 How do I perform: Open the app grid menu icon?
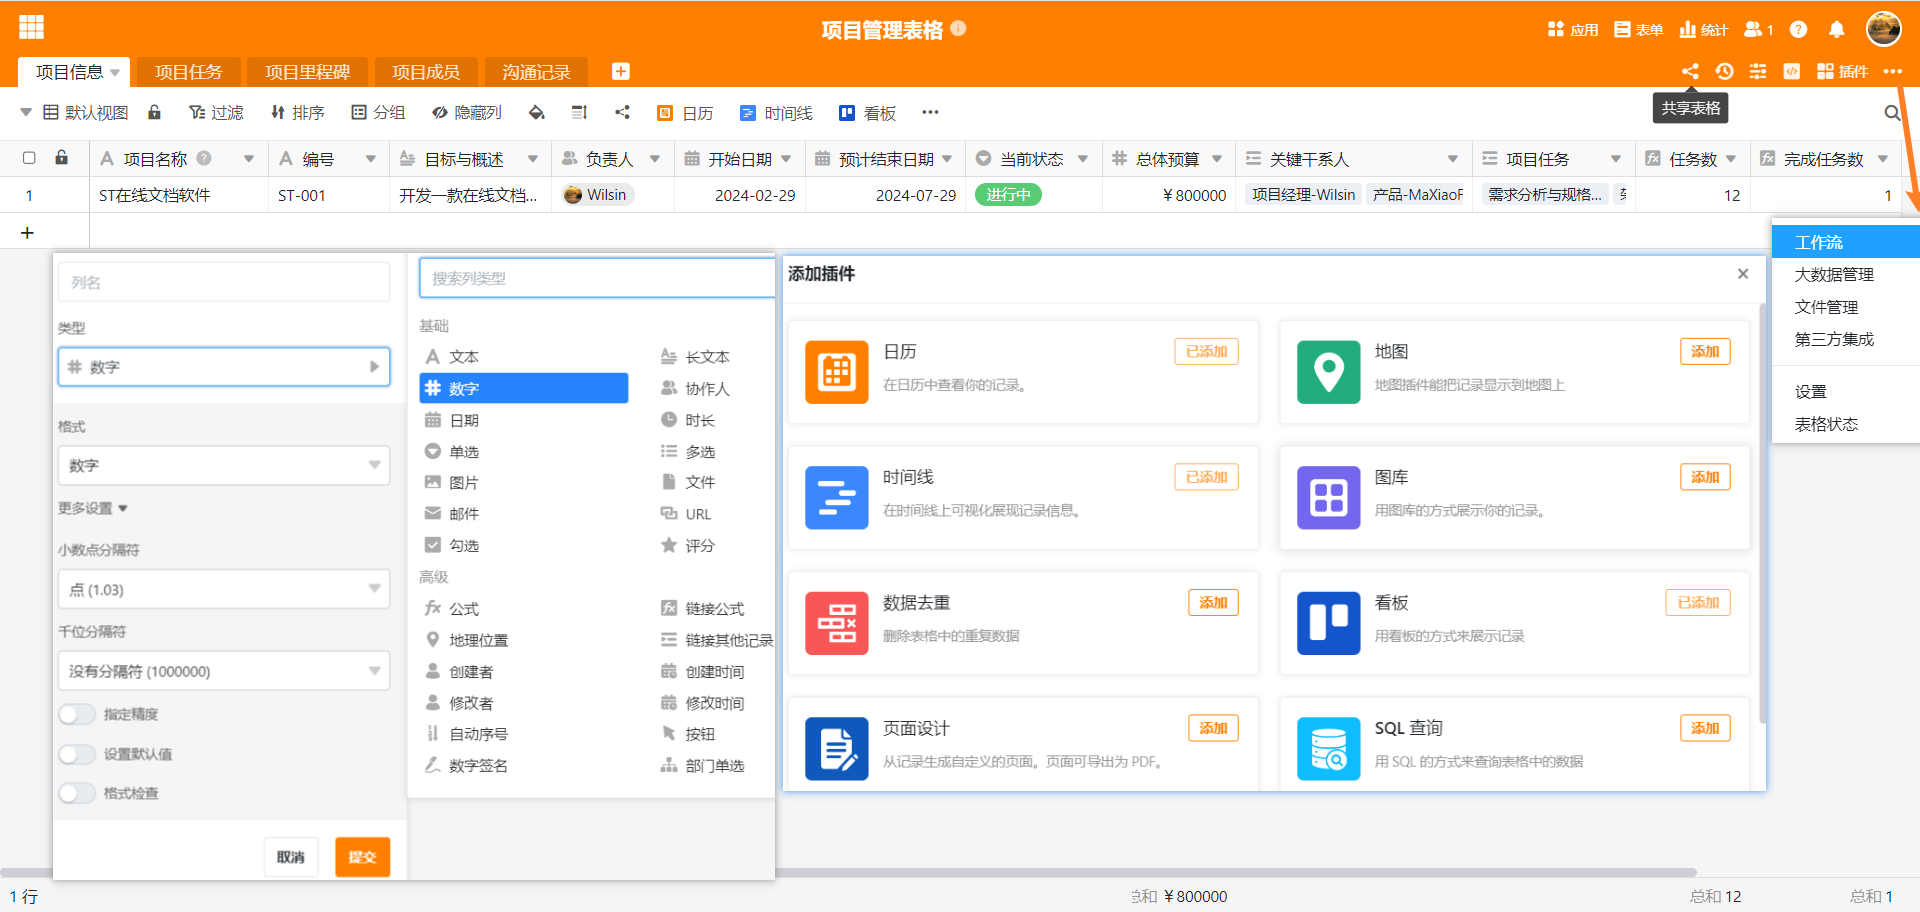[32, 27]
